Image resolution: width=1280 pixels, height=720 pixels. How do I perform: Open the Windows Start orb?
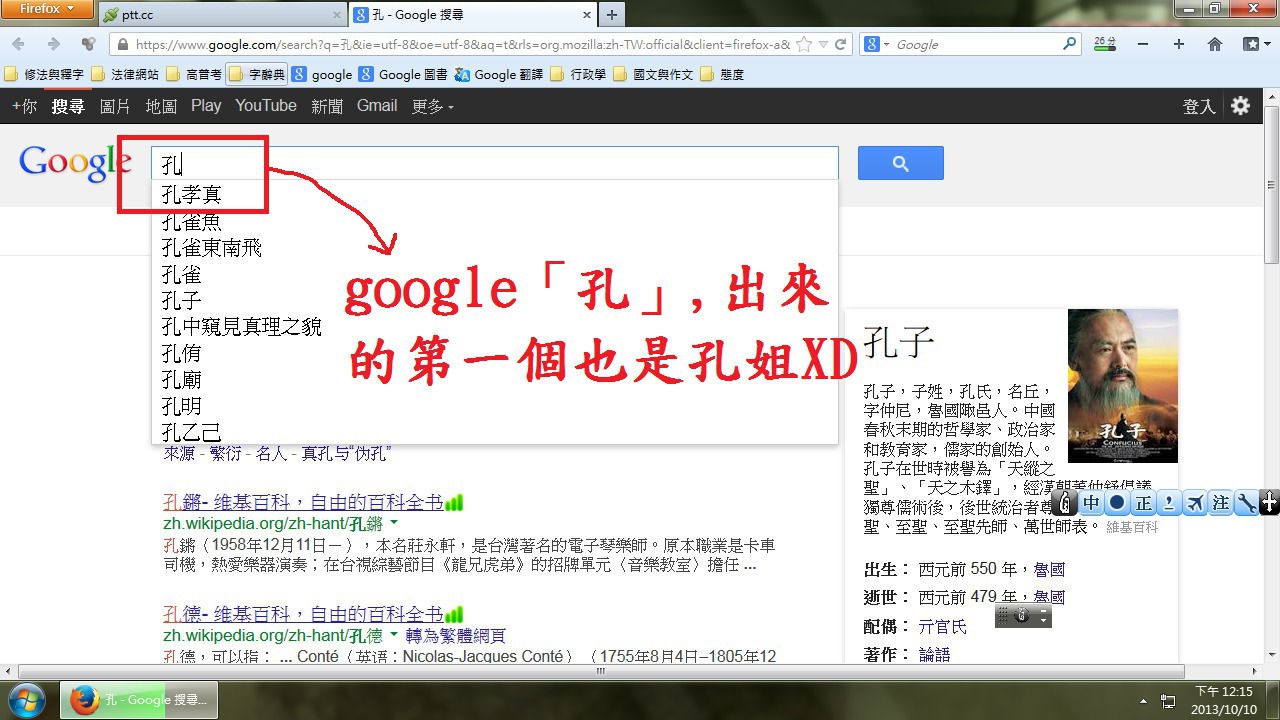[28, 699]
